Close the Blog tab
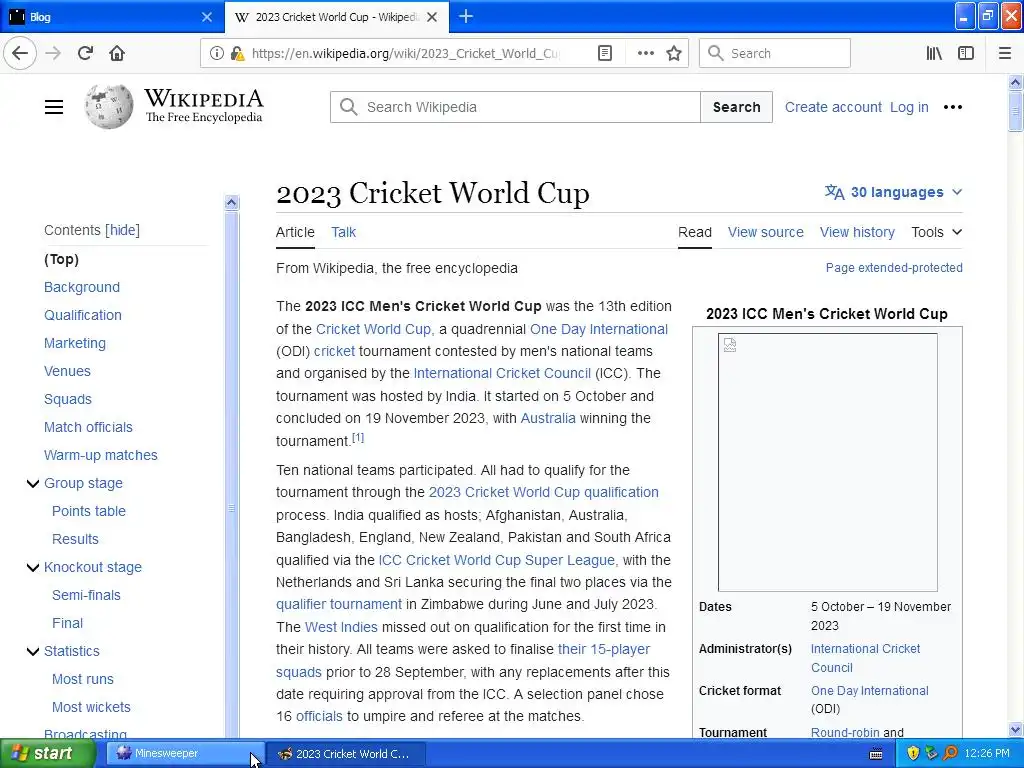The height and width of the screenshot is (768, 1024). point(206,17)
